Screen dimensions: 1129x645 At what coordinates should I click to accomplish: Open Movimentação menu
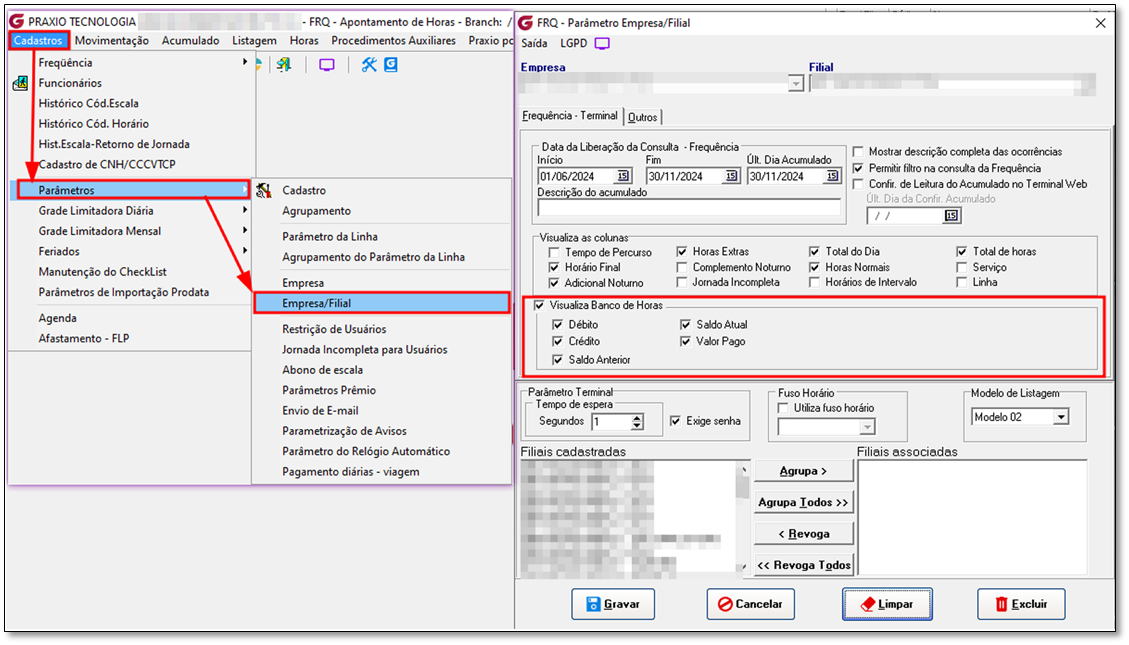(112, 40)
